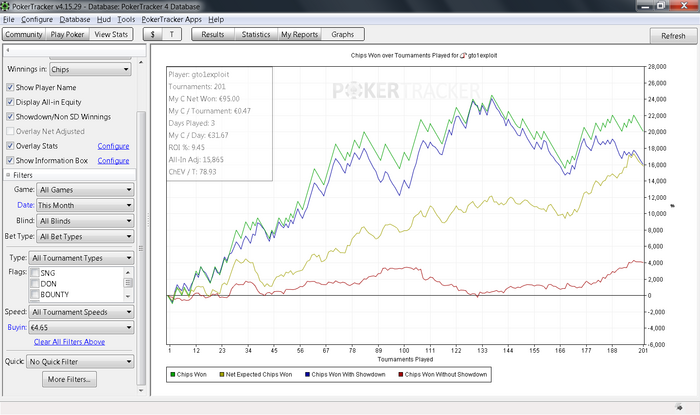Open the Buyin €4.65 dropdown

pyautogui.click(x=81, y=328)
